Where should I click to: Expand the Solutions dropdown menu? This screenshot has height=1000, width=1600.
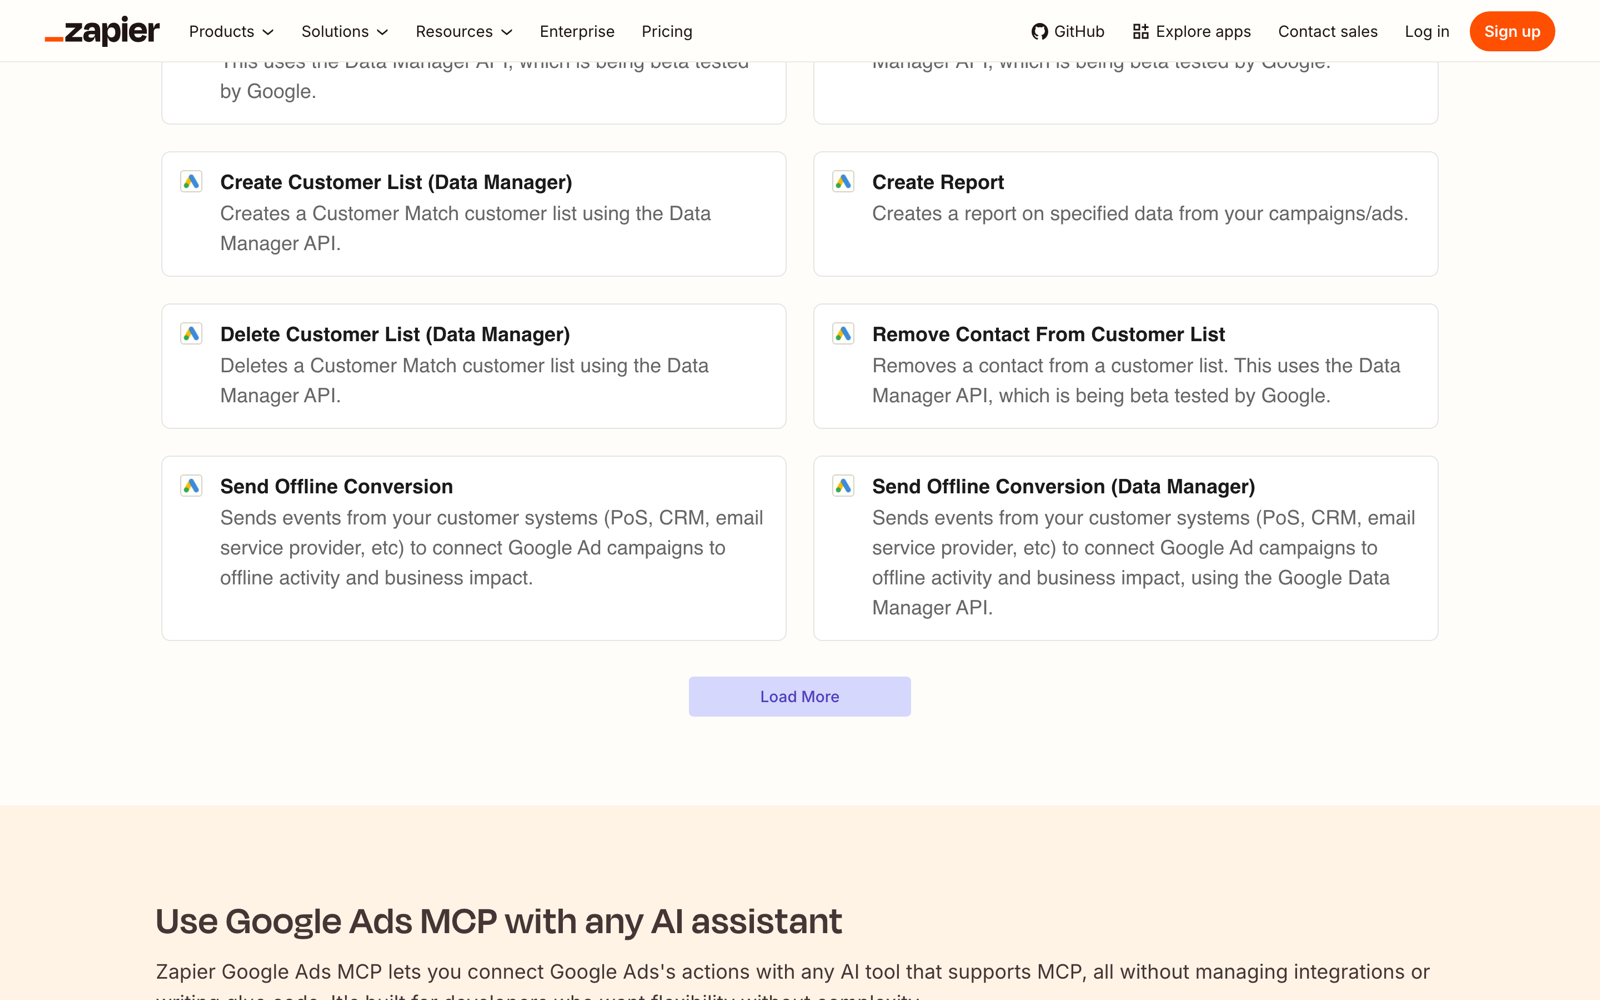click(344, 32)
